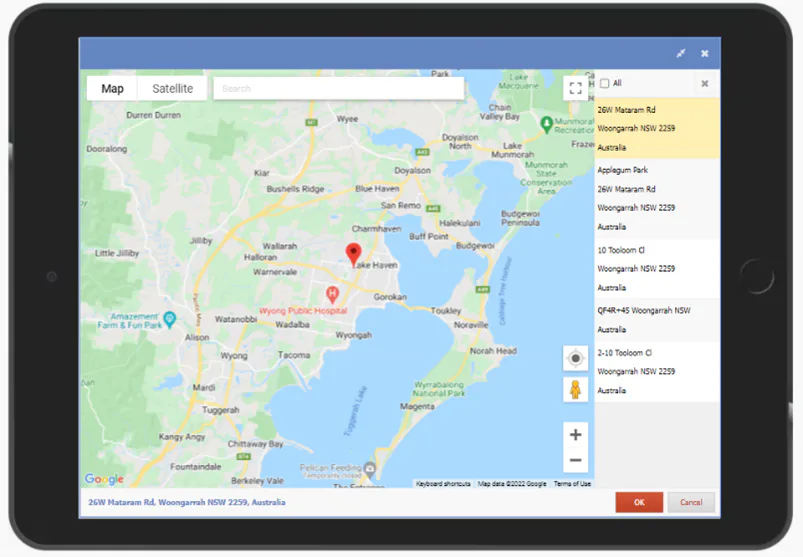Click the Amazement Farm & Fun Park marker
Image resolution: width=803 pixels, height=557 pixels.
coord(170,320)
